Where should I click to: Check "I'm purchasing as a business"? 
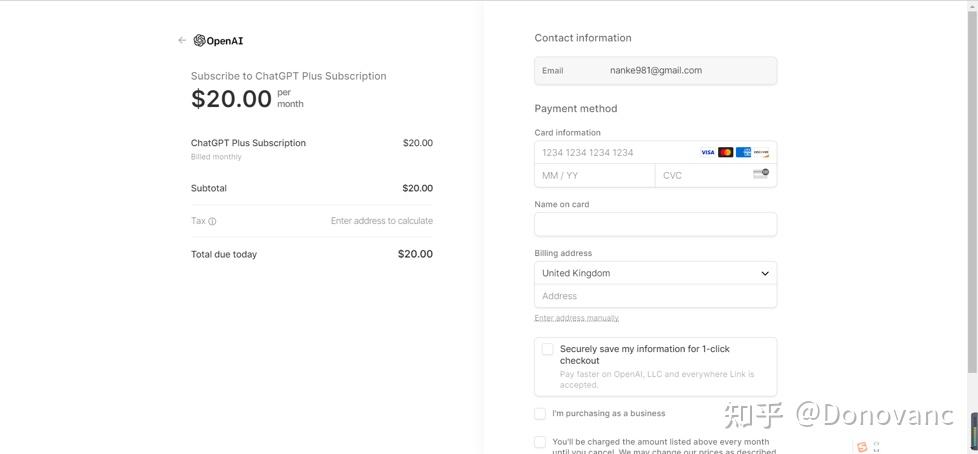(x=540, y=414)
